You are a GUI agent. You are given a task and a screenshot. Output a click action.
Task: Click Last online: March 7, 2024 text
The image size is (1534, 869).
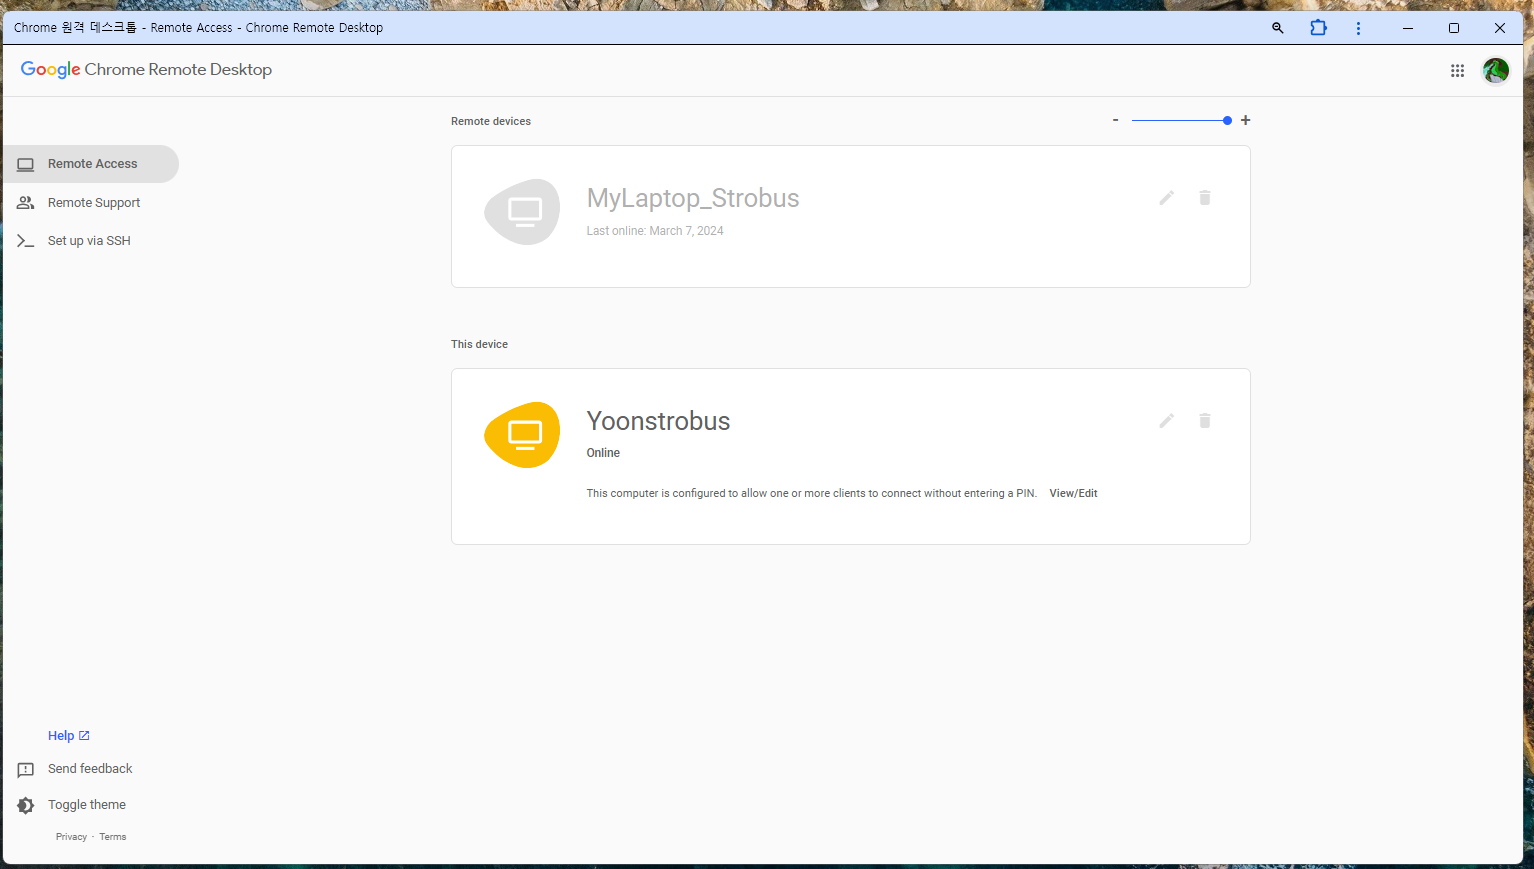tap(655, 231)
